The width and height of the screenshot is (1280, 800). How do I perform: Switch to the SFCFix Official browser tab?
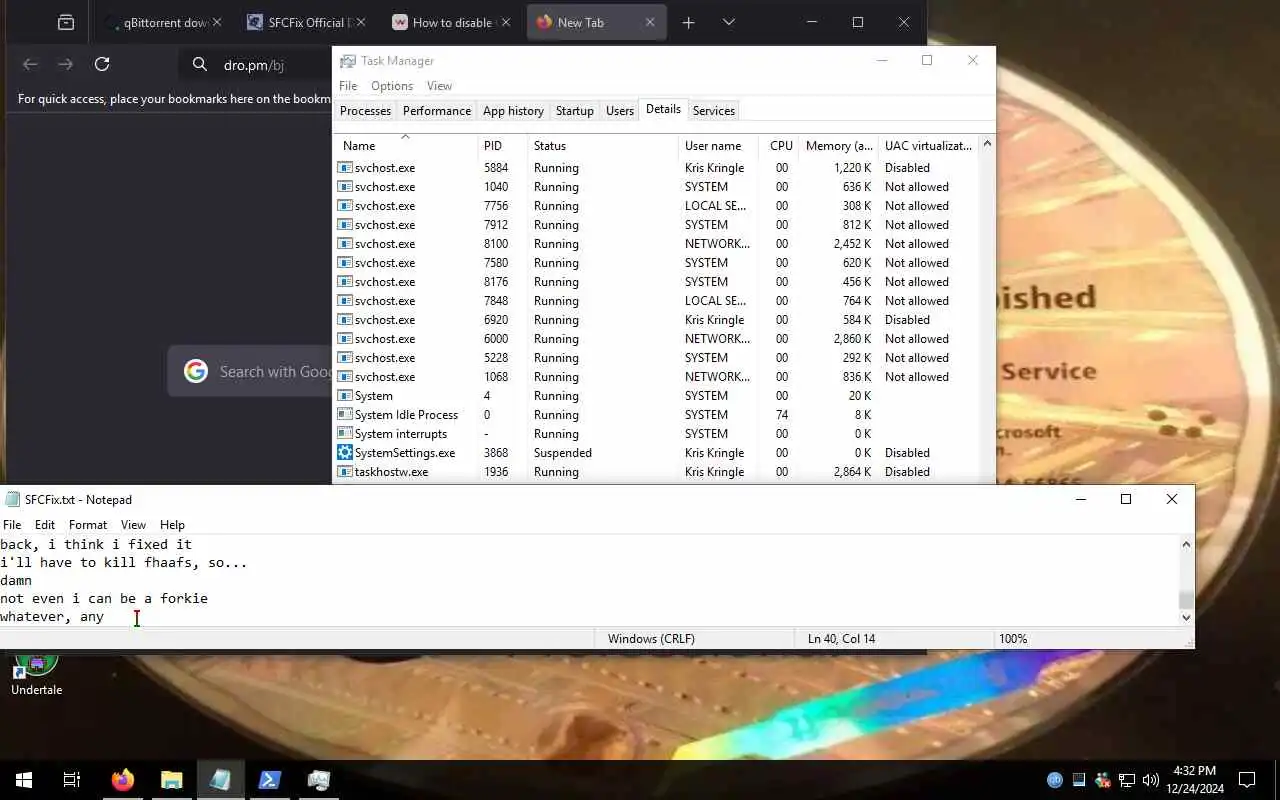click(x=306, y=22)
